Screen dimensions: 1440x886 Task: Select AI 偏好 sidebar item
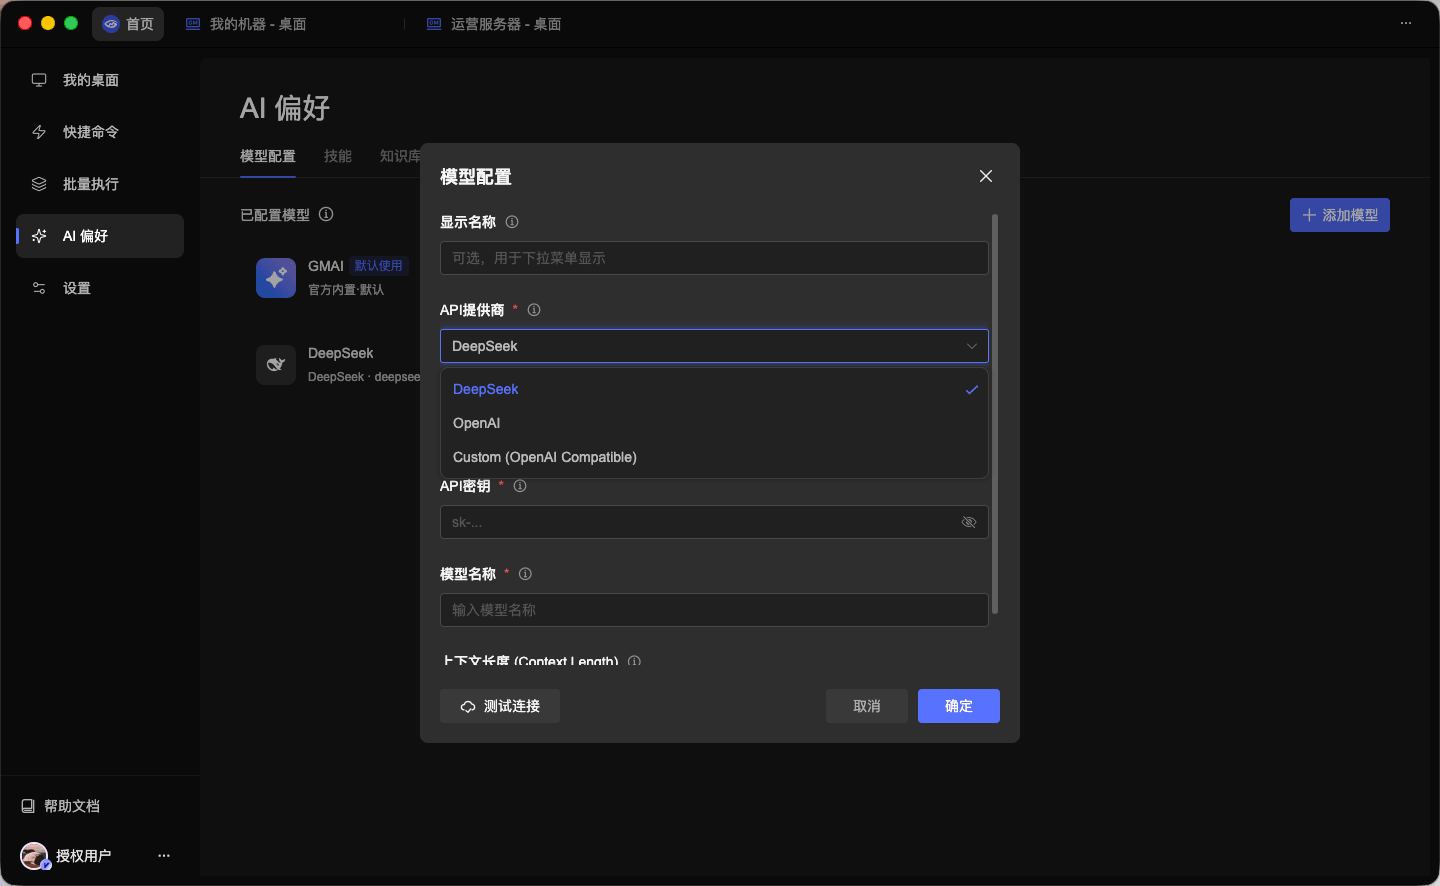pos(100,236)
